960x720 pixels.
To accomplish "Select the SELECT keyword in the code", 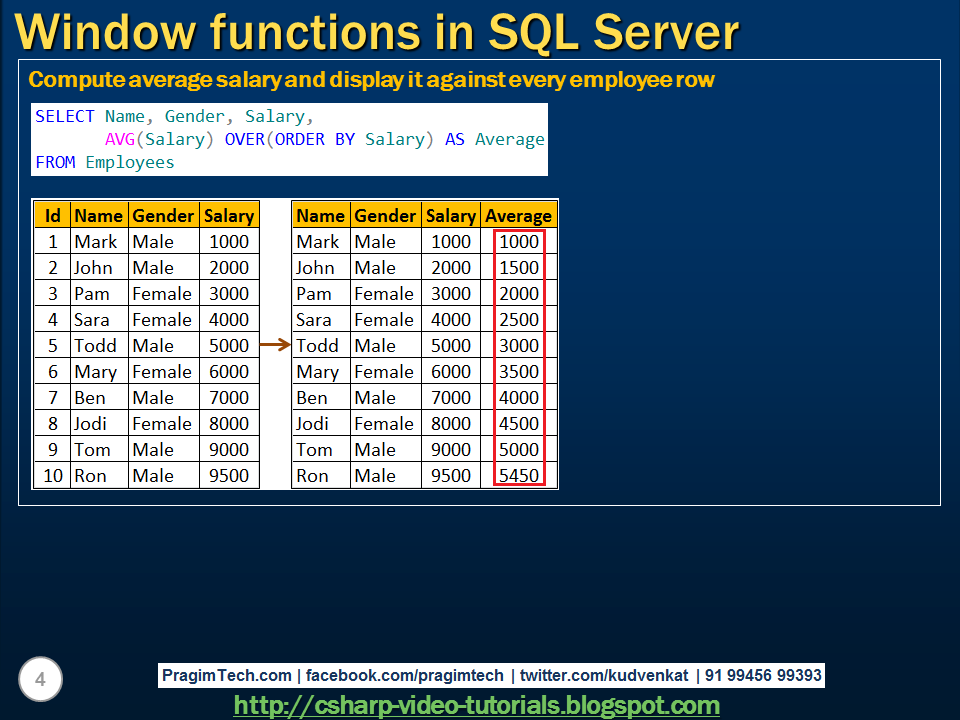I will pos(64,116).
